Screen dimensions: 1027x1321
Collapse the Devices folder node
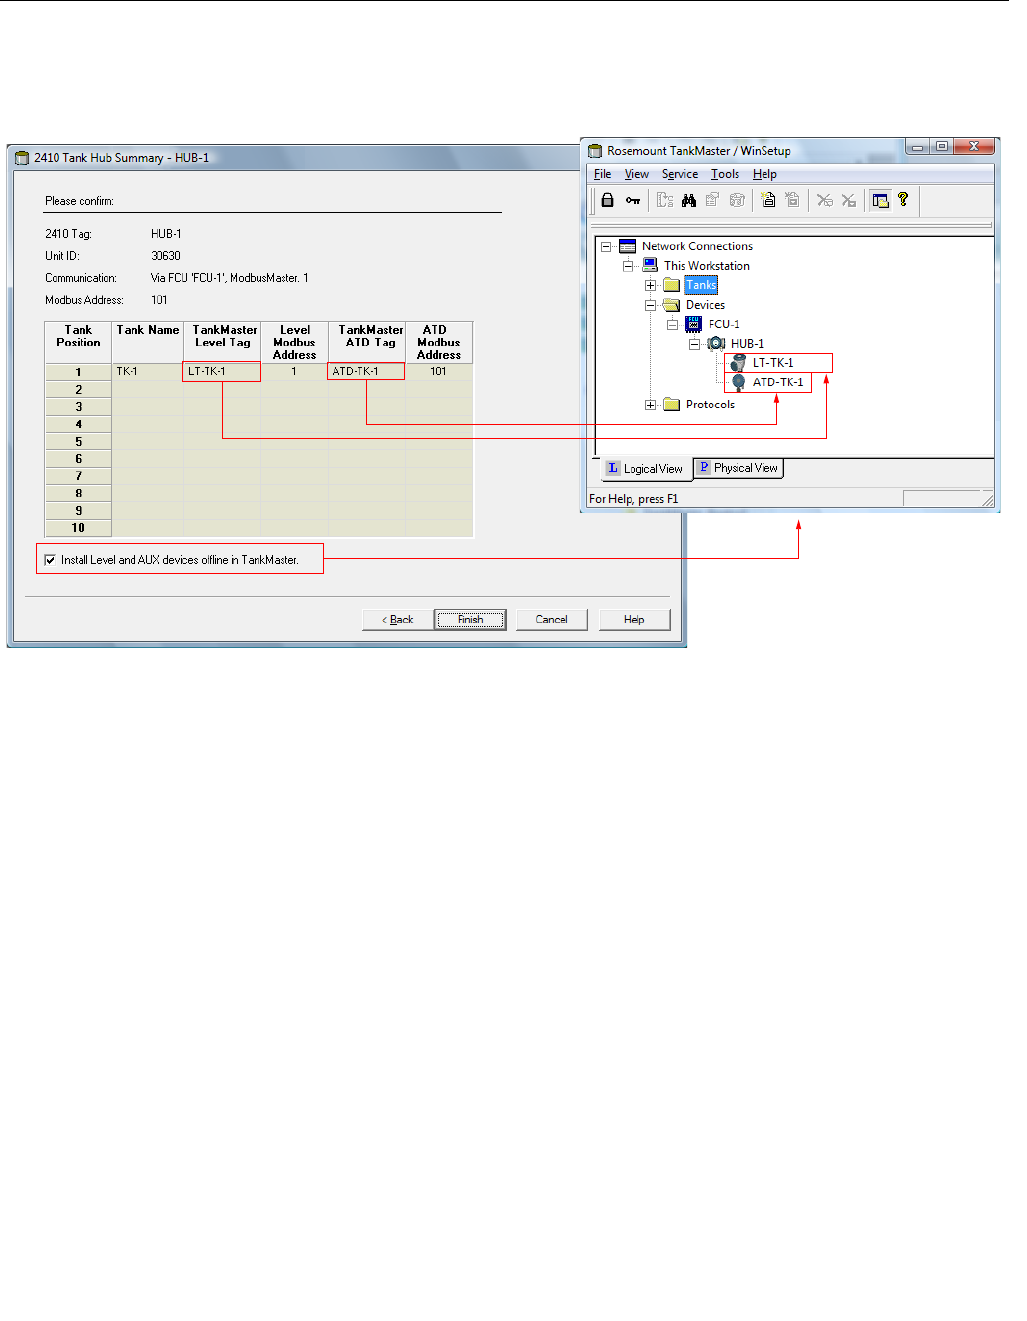650,305
